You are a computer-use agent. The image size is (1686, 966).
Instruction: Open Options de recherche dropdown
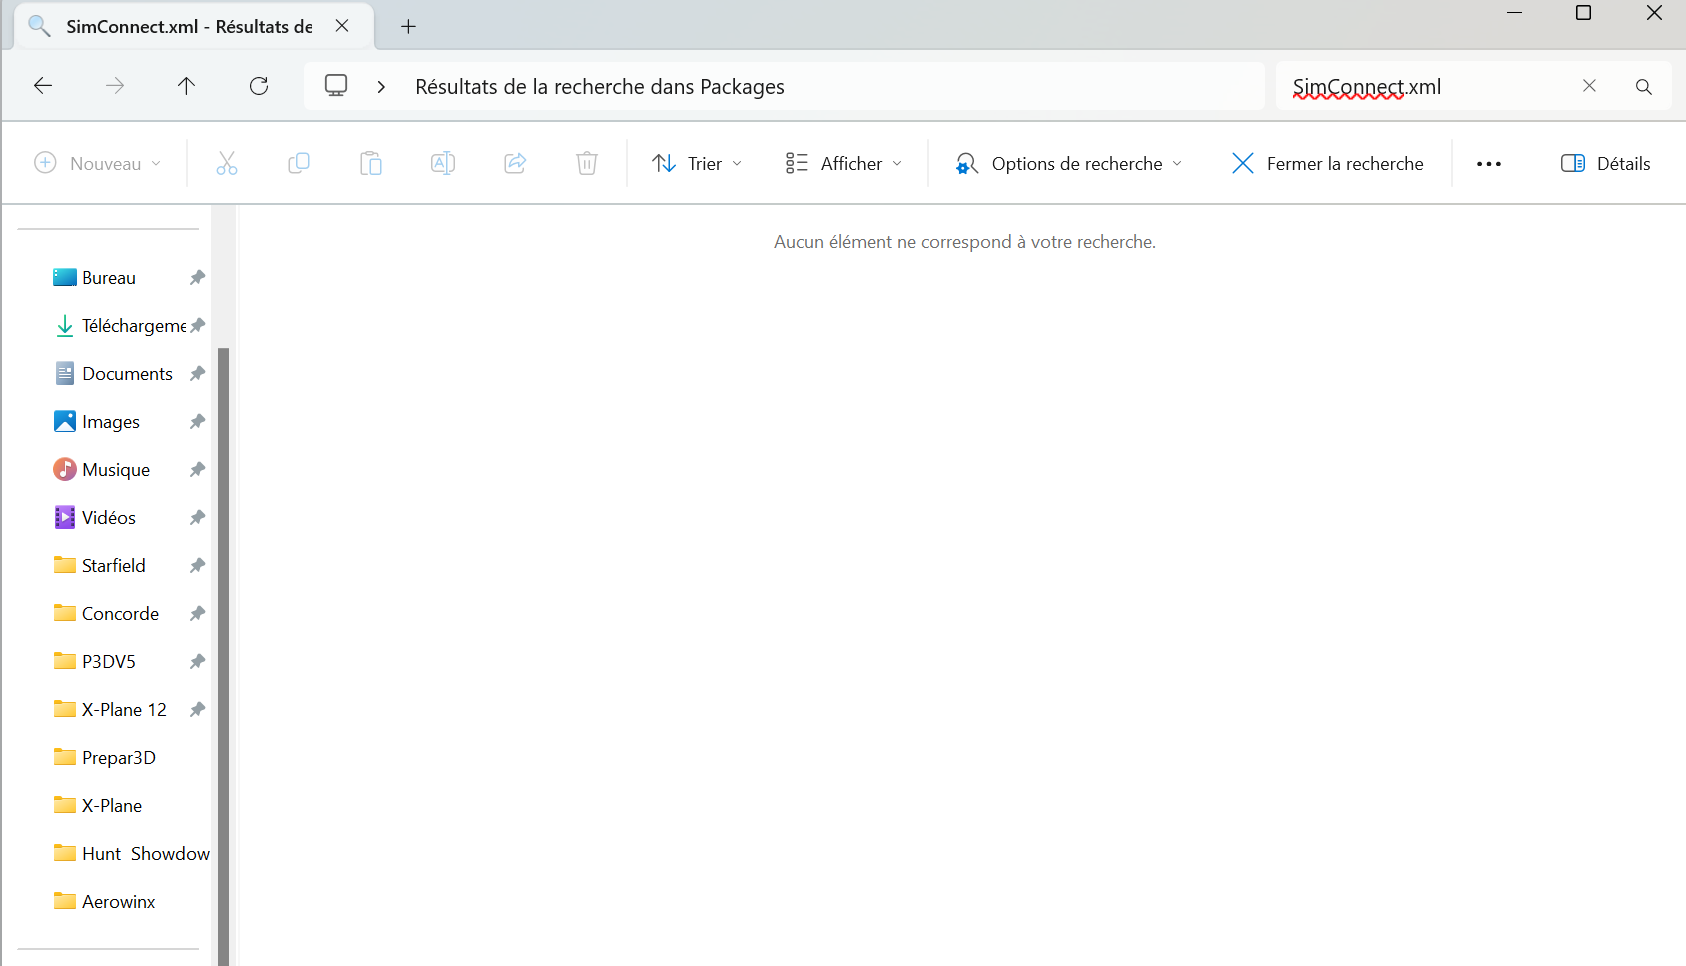1068,163
